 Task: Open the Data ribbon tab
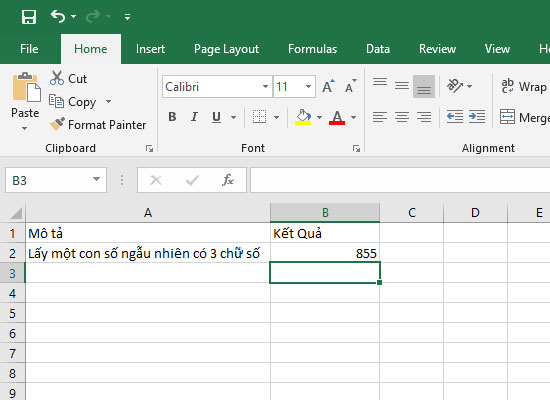coord(378,49)
